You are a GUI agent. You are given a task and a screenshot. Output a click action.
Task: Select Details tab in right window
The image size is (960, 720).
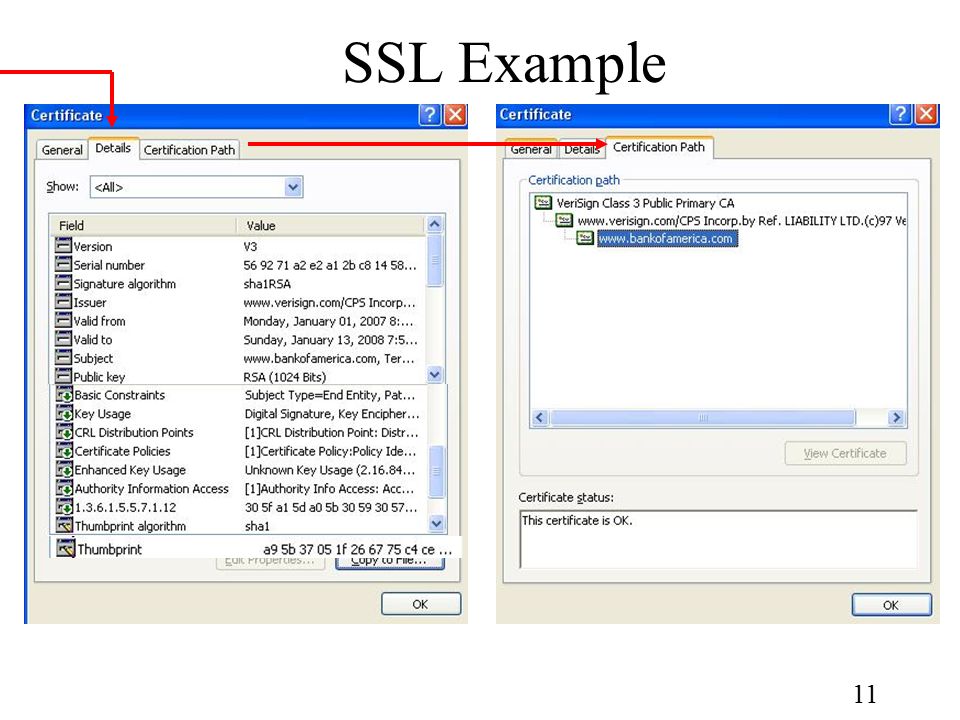582,149
